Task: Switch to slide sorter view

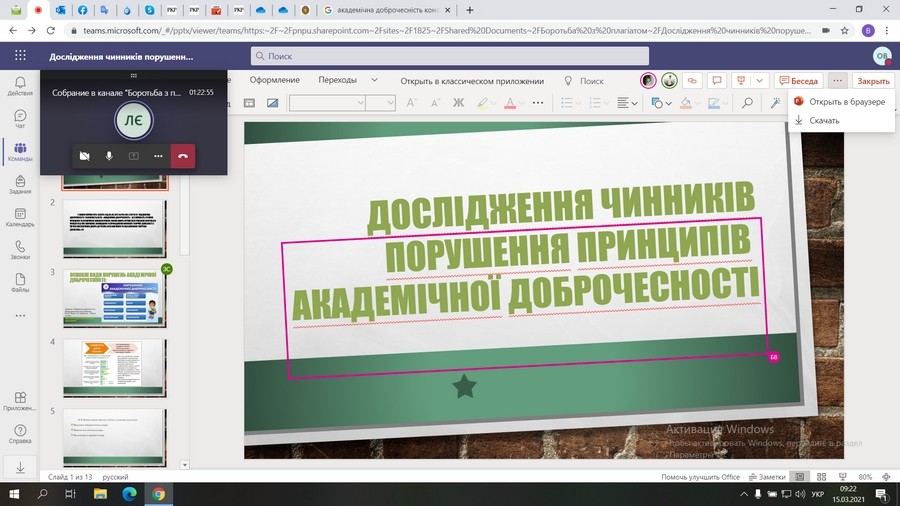Action: (819, 477)
